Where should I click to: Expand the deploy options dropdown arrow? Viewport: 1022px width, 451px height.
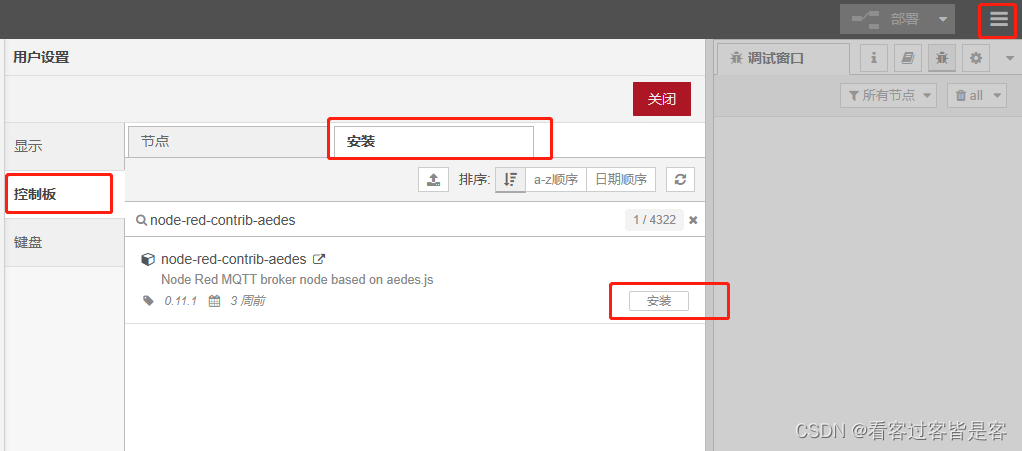point(943,20)
